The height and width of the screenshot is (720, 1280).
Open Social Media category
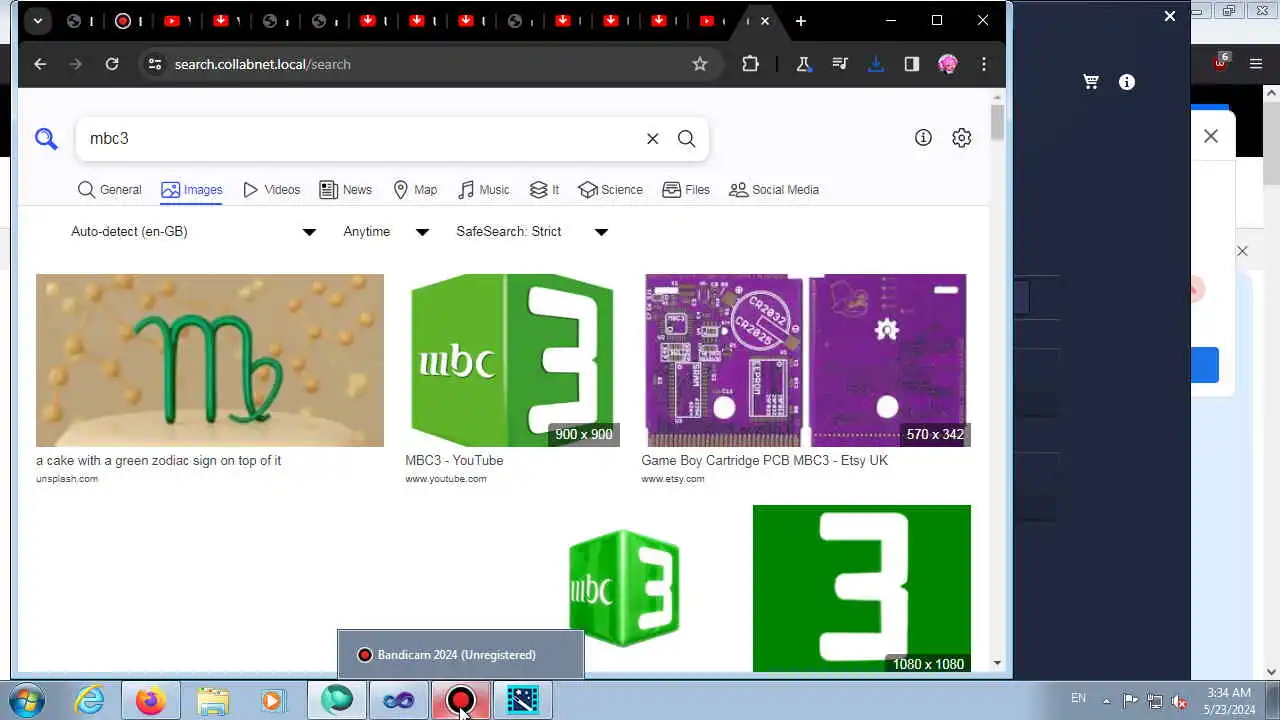point(774,190)
